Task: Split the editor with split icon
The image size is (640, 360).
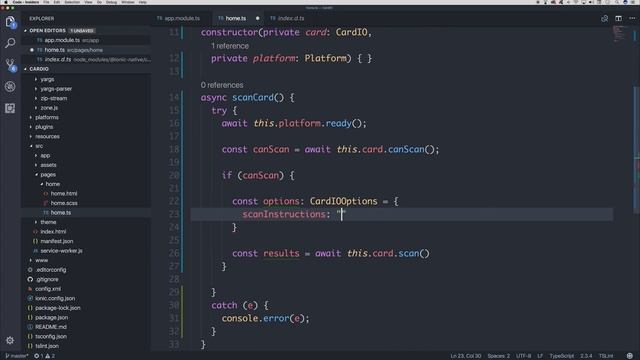Action: click(x=618, y=18)
